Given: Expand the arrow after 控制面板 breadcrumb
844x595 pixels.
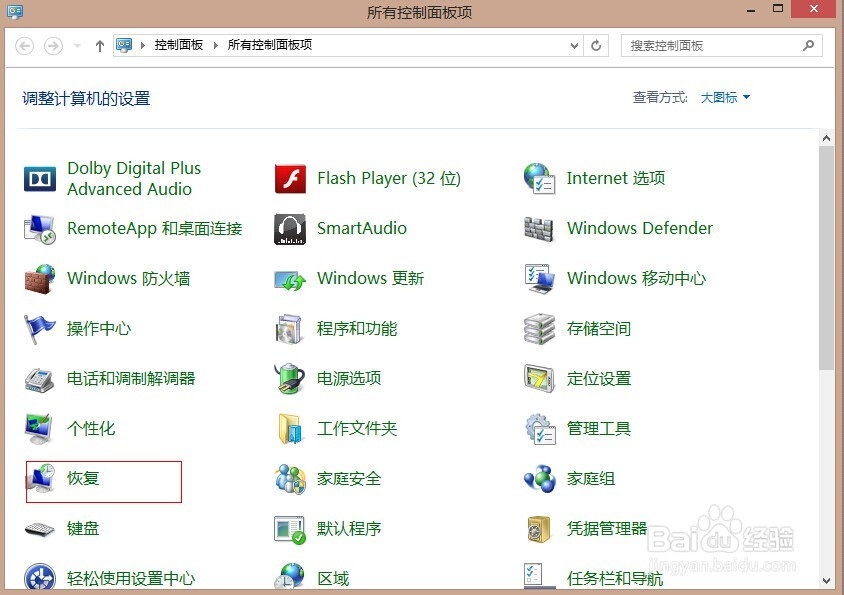Looking at the screenshot, I should tap(216, 45).
